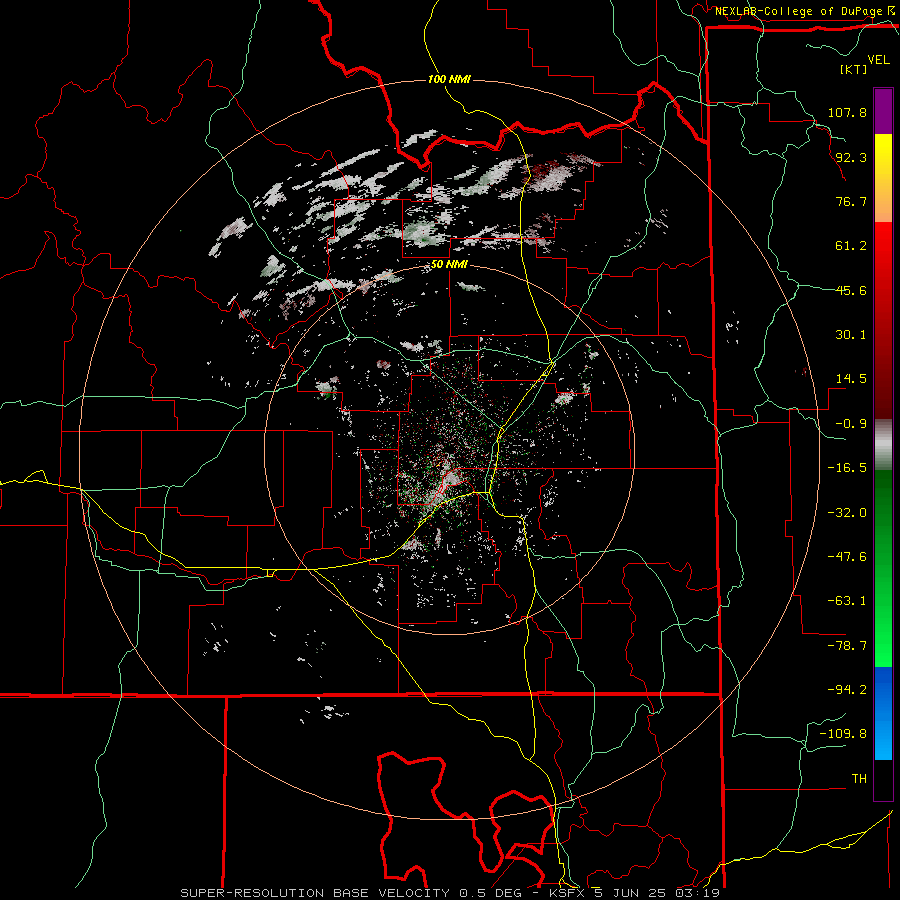The height and width of the screenshot is (900, 900).
Task: Click the purple top segment of color bar
Action: point(883,111)
